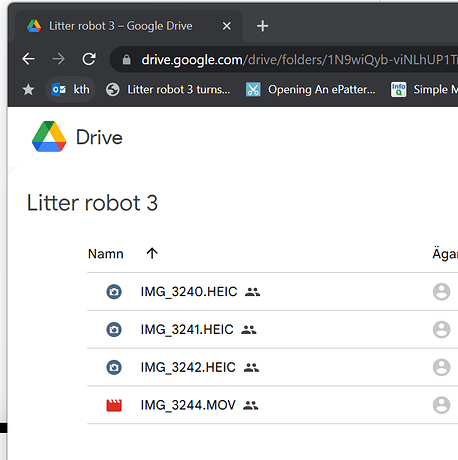Click the image icon beside IMG_3240.HEIC
Screen dimensions: 458x460
(114, 292)
